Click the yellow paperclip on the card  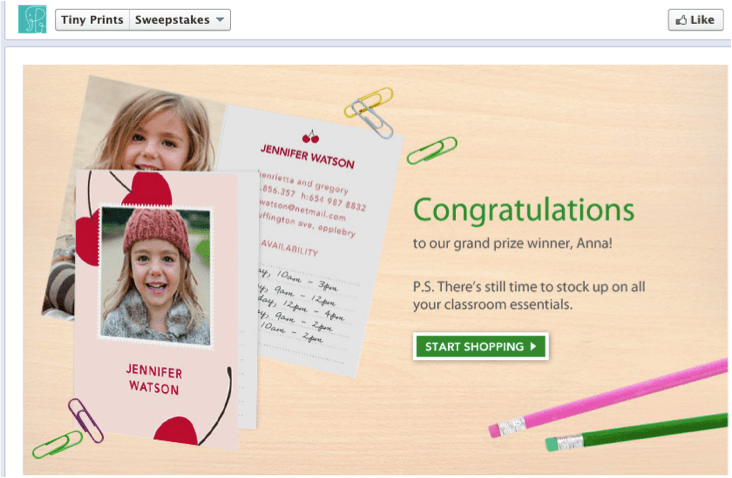[x=369, y=103]
